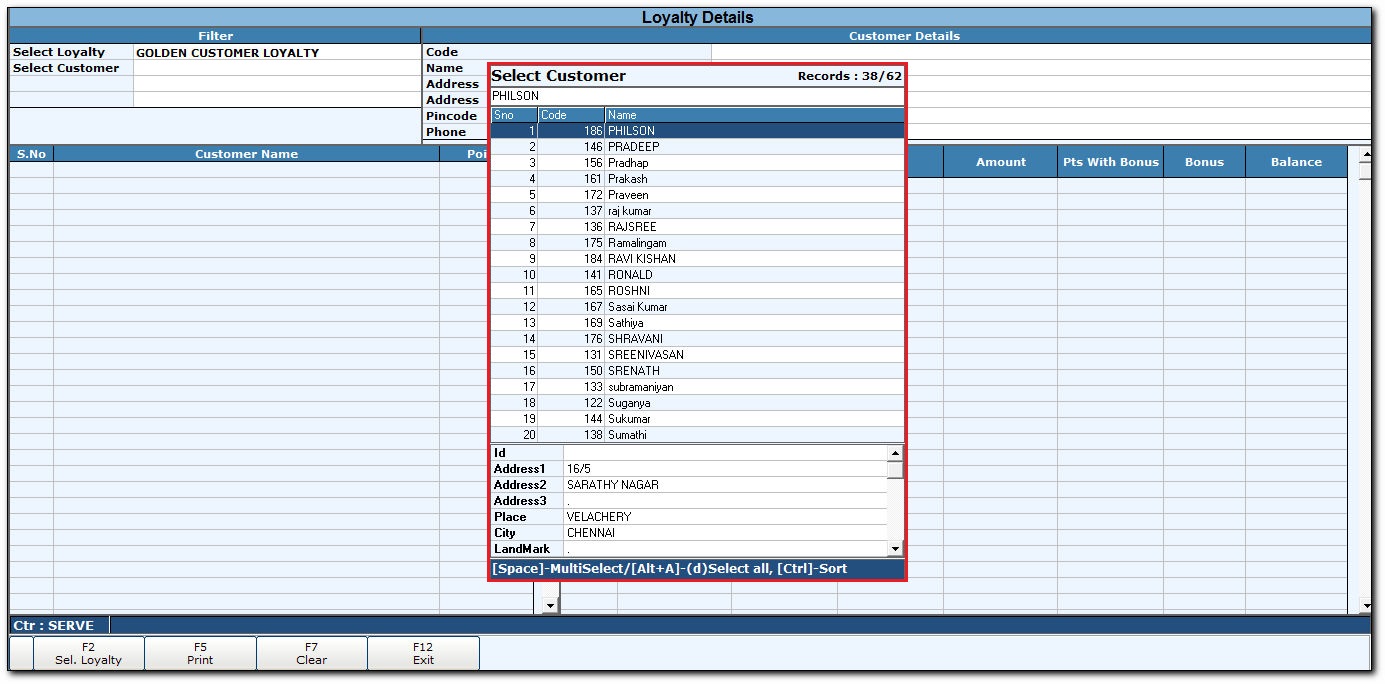Click the F12 Exit button
This screenshot has width=1385, height=684.
click(x=424, y=653)
